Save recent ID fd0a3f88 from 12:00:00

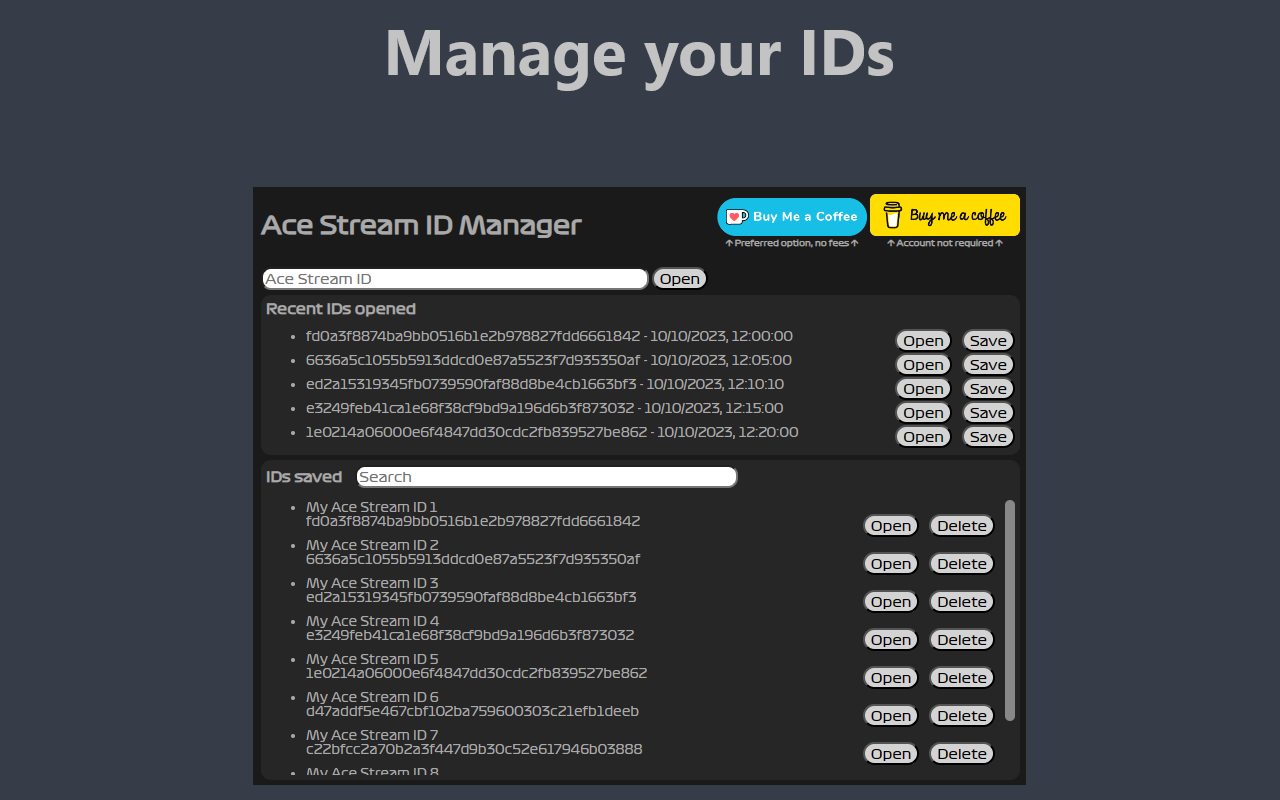(988, 341)
